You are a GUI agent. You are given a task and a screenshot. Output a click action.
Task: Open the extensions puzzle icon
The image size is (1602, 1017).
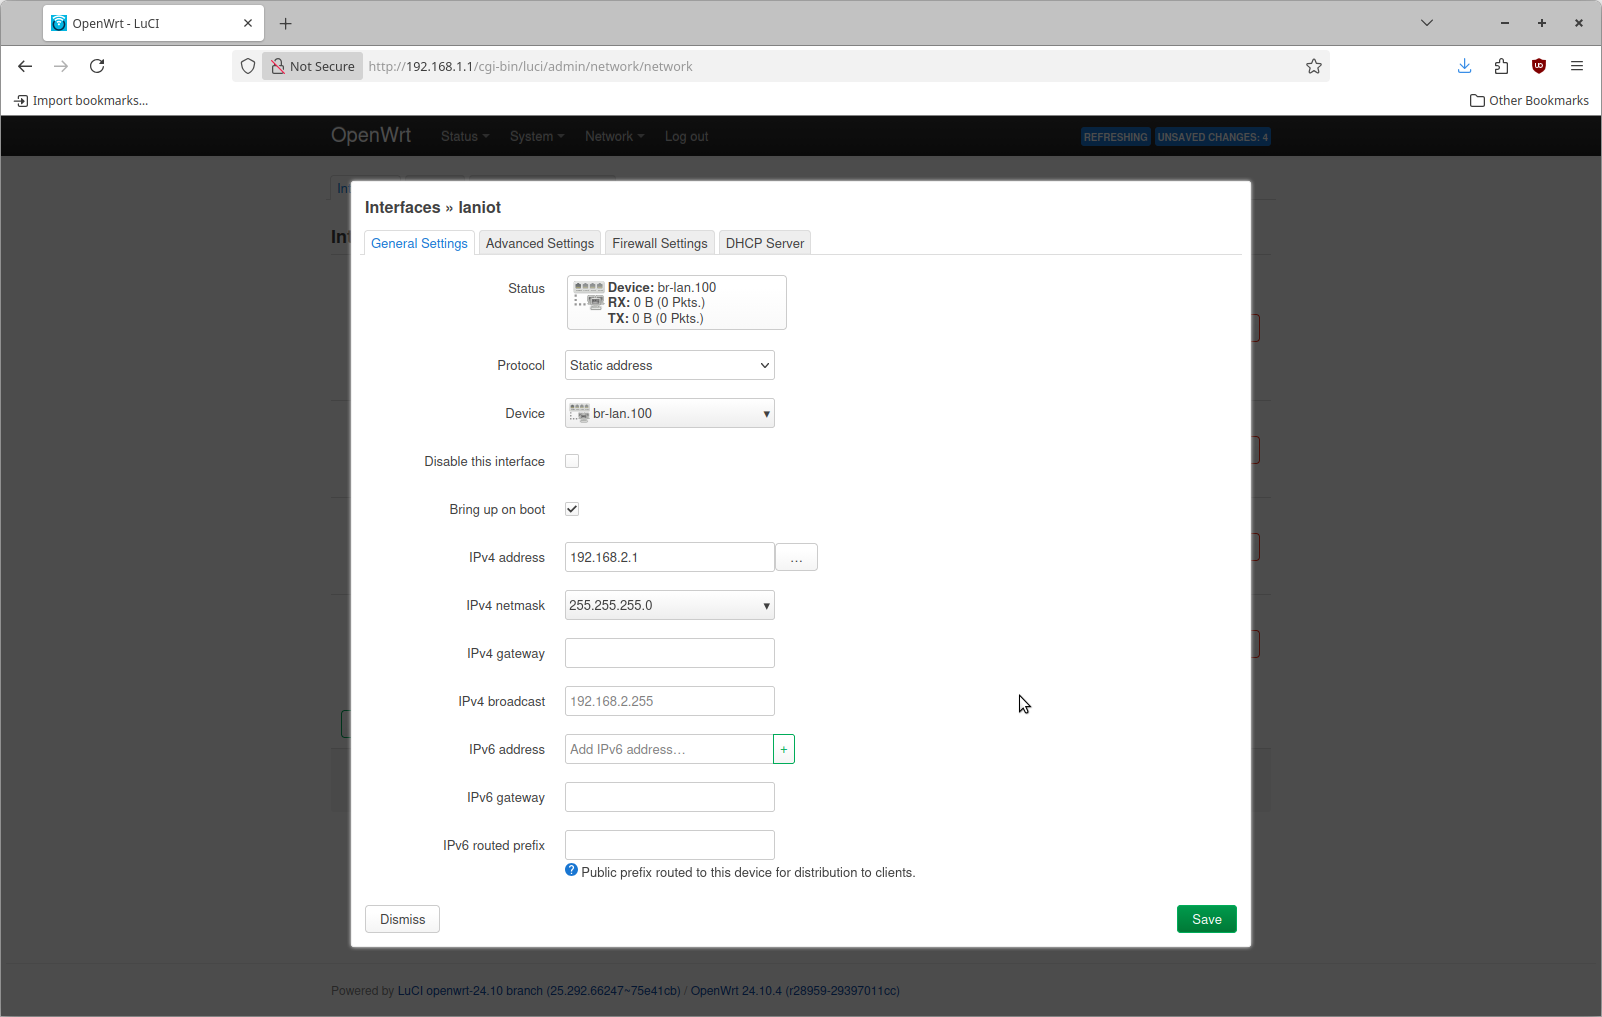[x=1501, y=66]
